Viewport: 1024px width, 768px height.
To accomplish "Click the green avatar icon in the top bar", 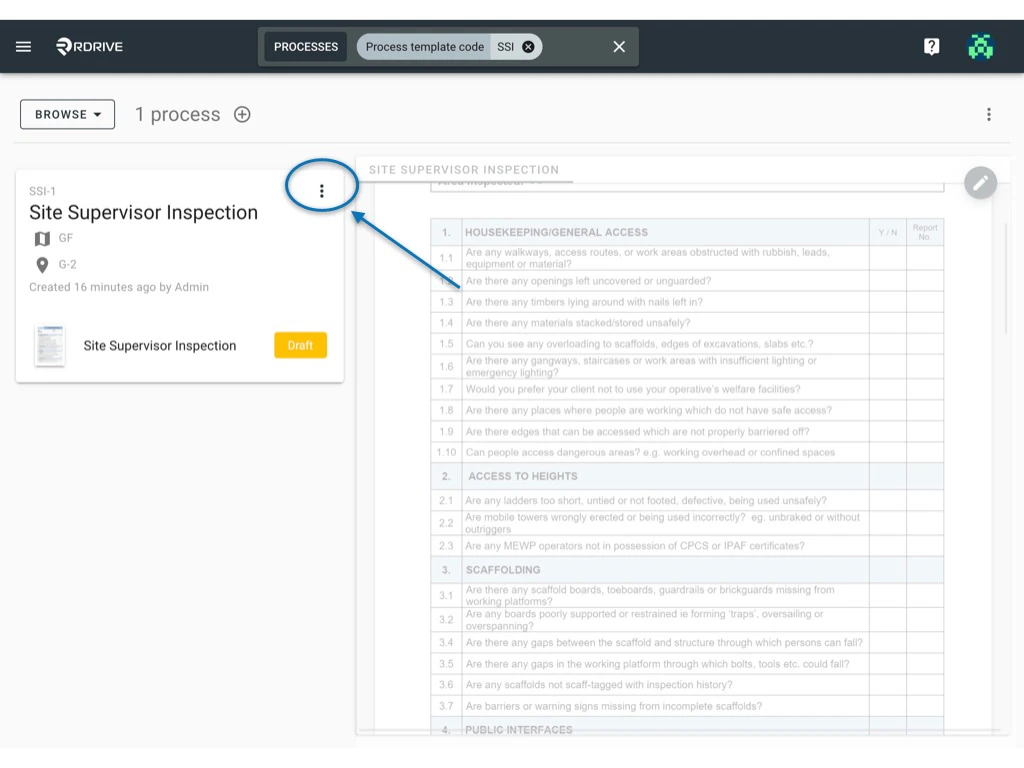I will click(x=981, y=46).
